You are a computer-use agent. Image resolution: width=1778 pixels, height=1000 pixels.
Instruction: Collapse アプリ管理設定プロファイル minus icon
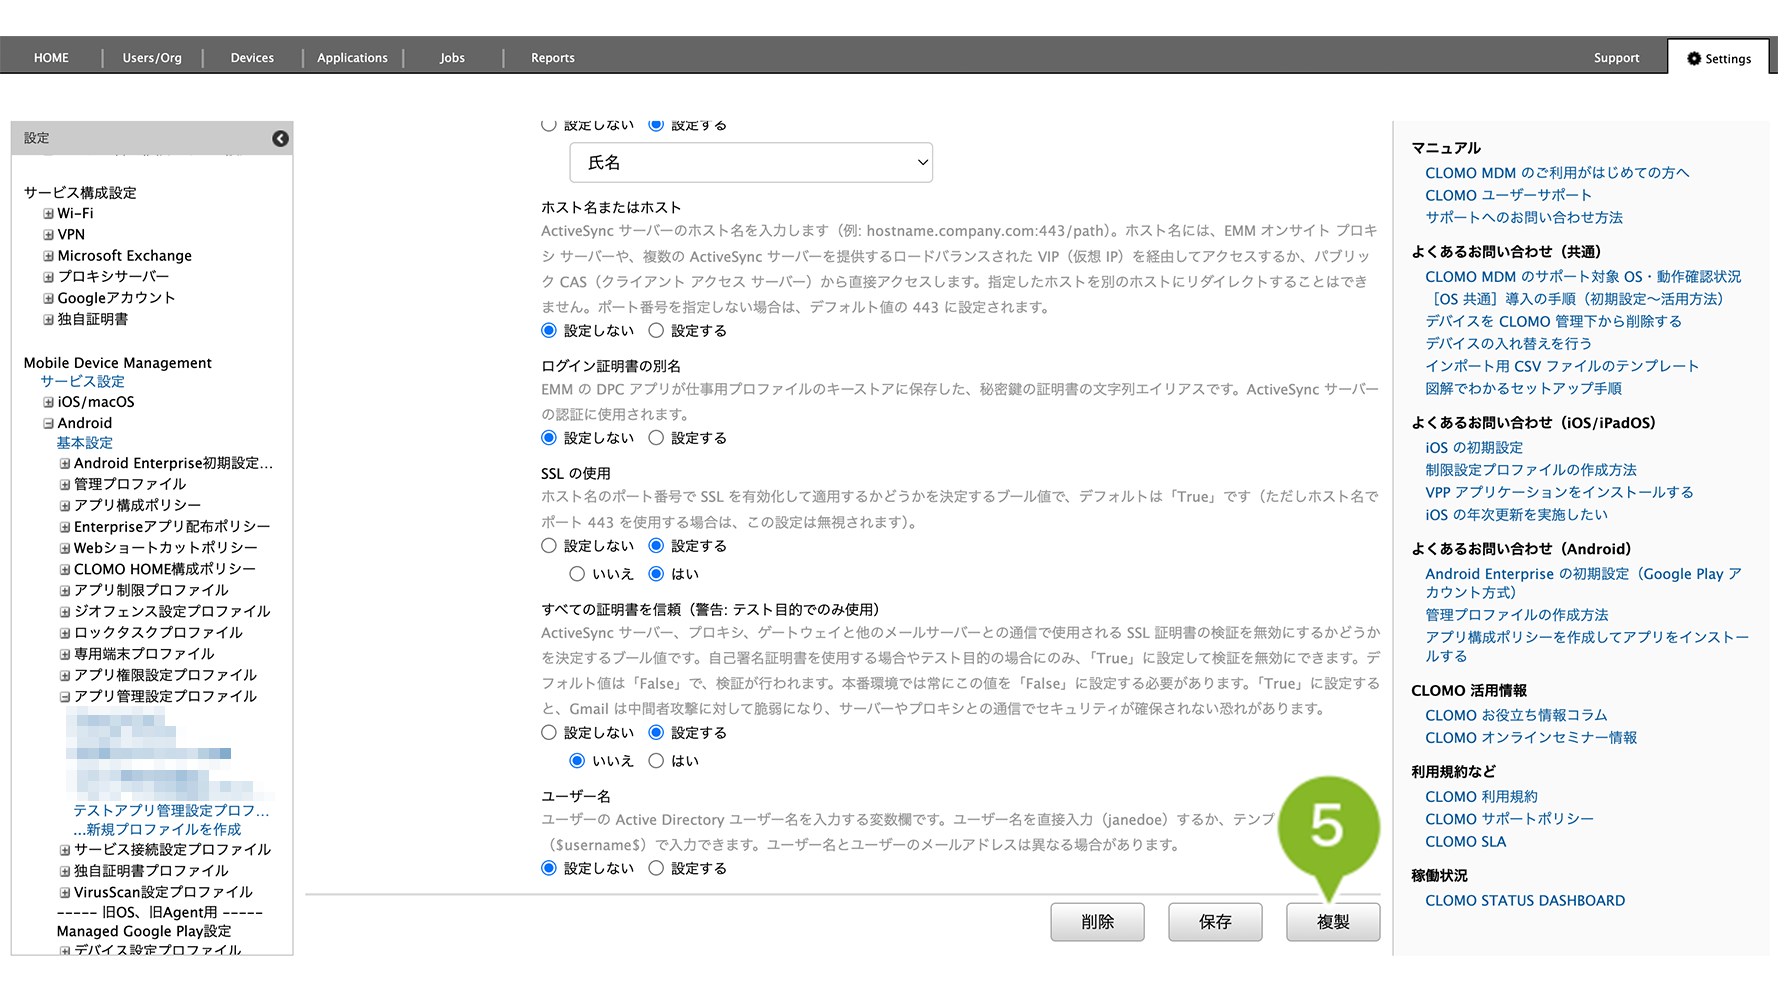(65, 697)
